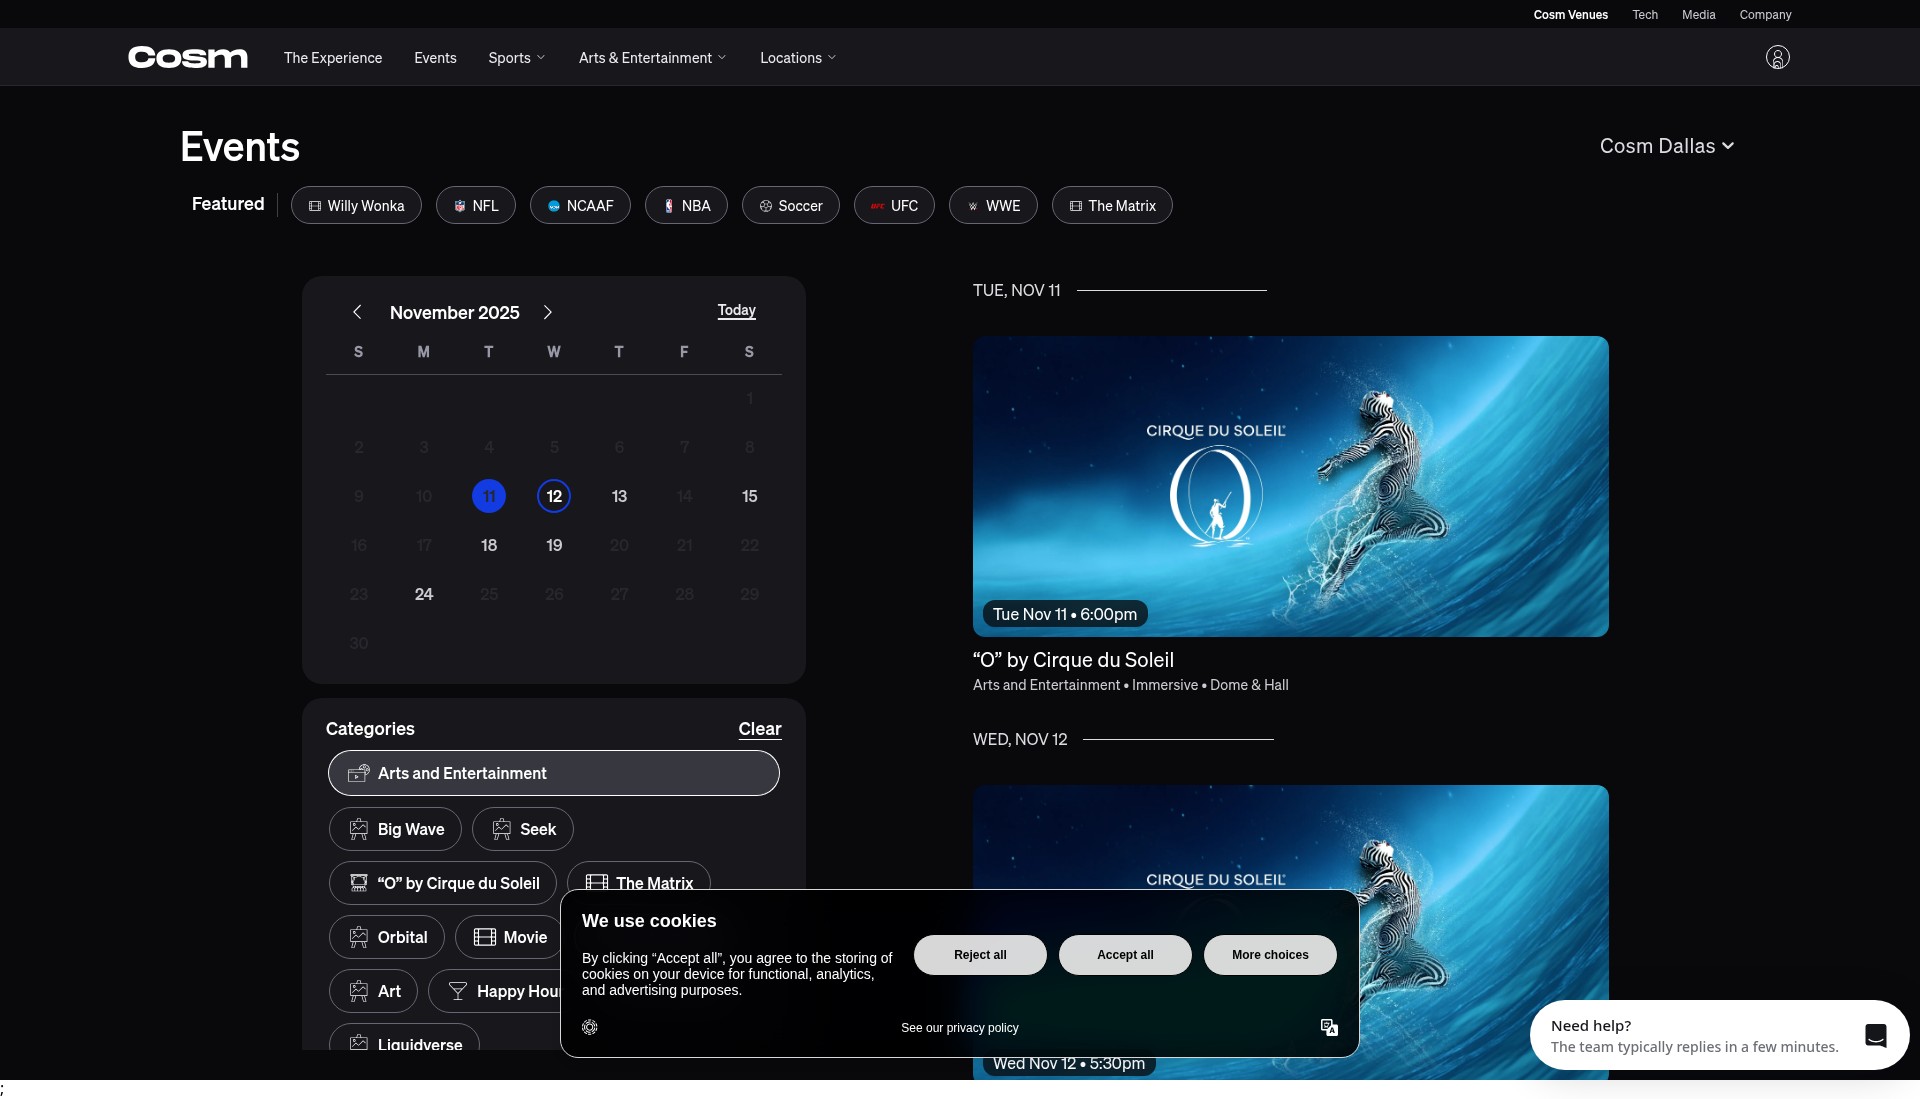This screenshot has height=1099, width=1920.
Task: Go to previous month in calendar
Action: pyautogui.click(x=357, y=312)
